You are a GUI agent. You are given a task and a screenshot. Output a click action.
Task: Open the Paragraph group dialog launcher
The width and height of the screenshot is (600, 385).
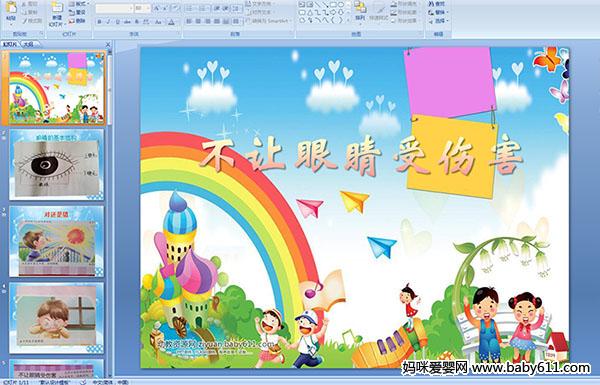pos(292,34)
